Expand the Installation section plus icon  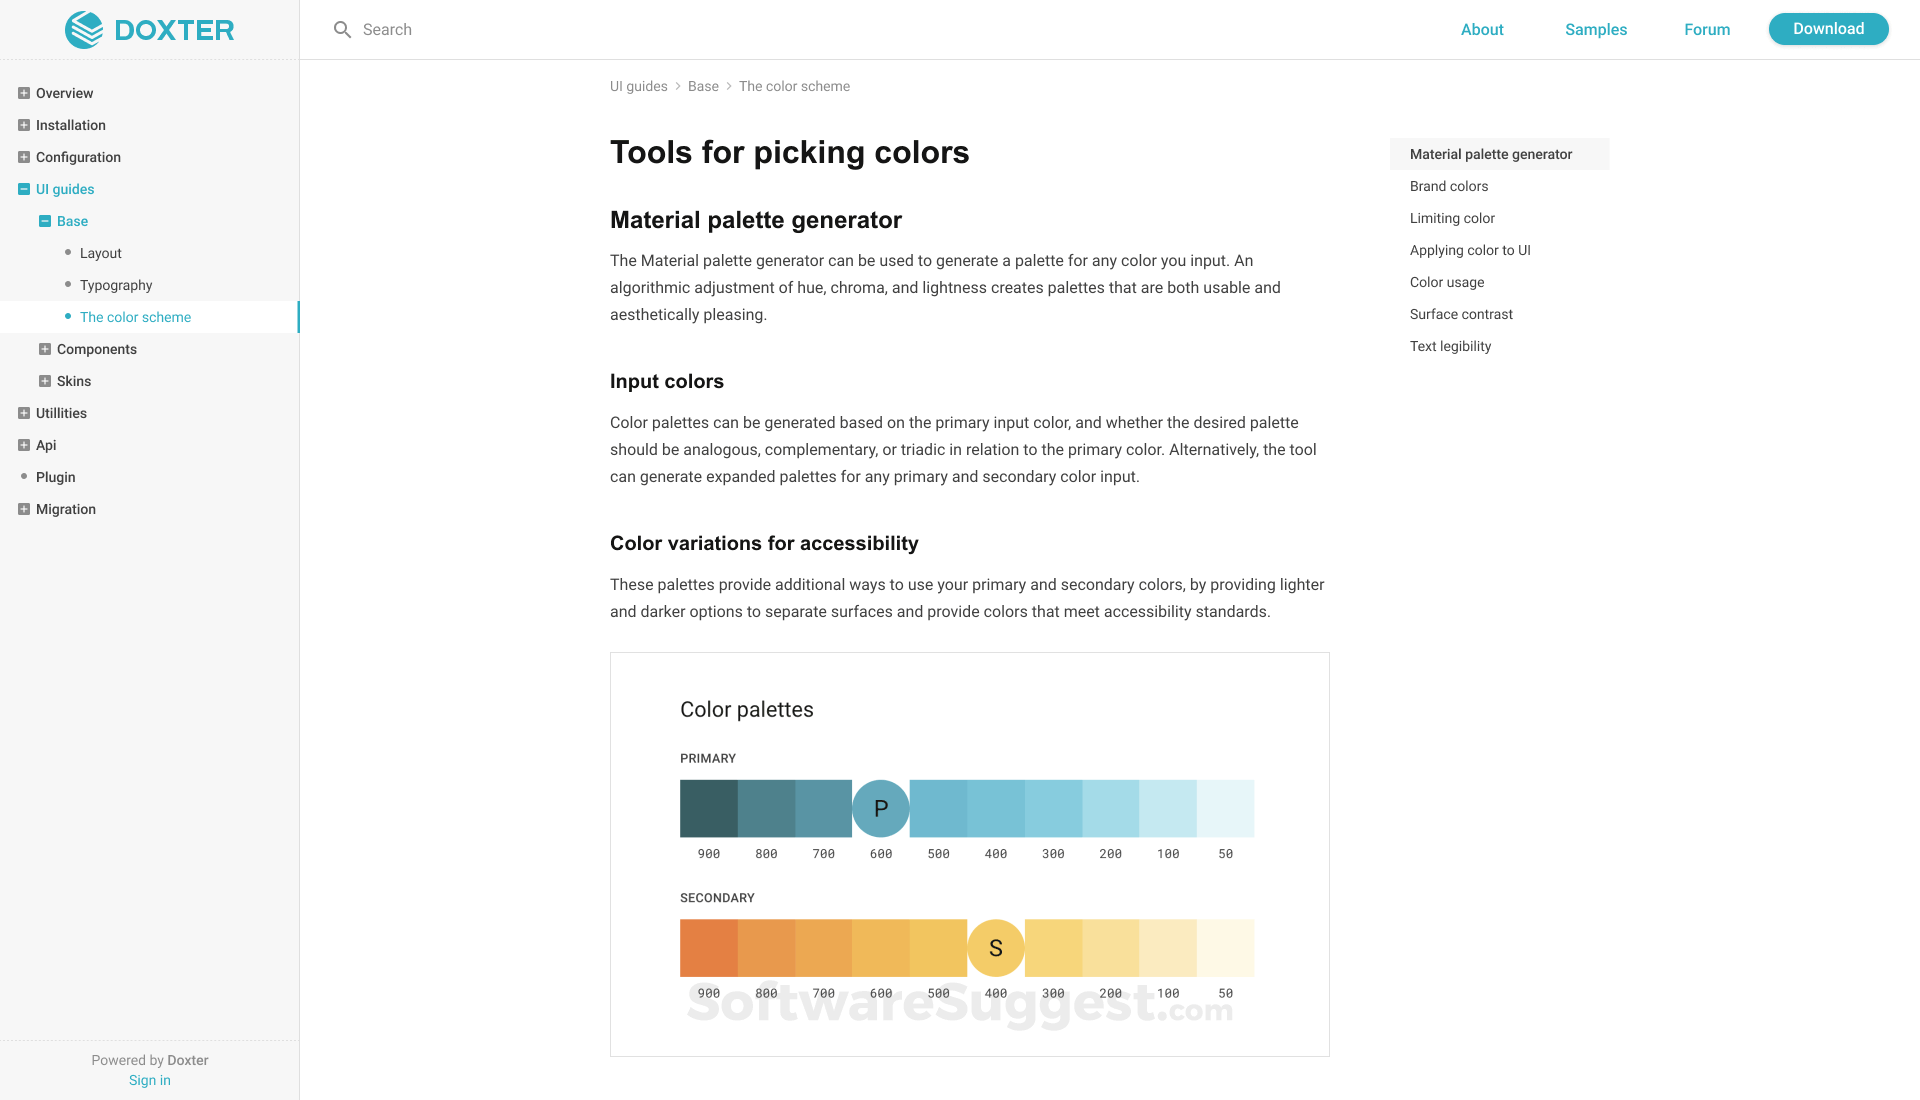pos(24,125)
